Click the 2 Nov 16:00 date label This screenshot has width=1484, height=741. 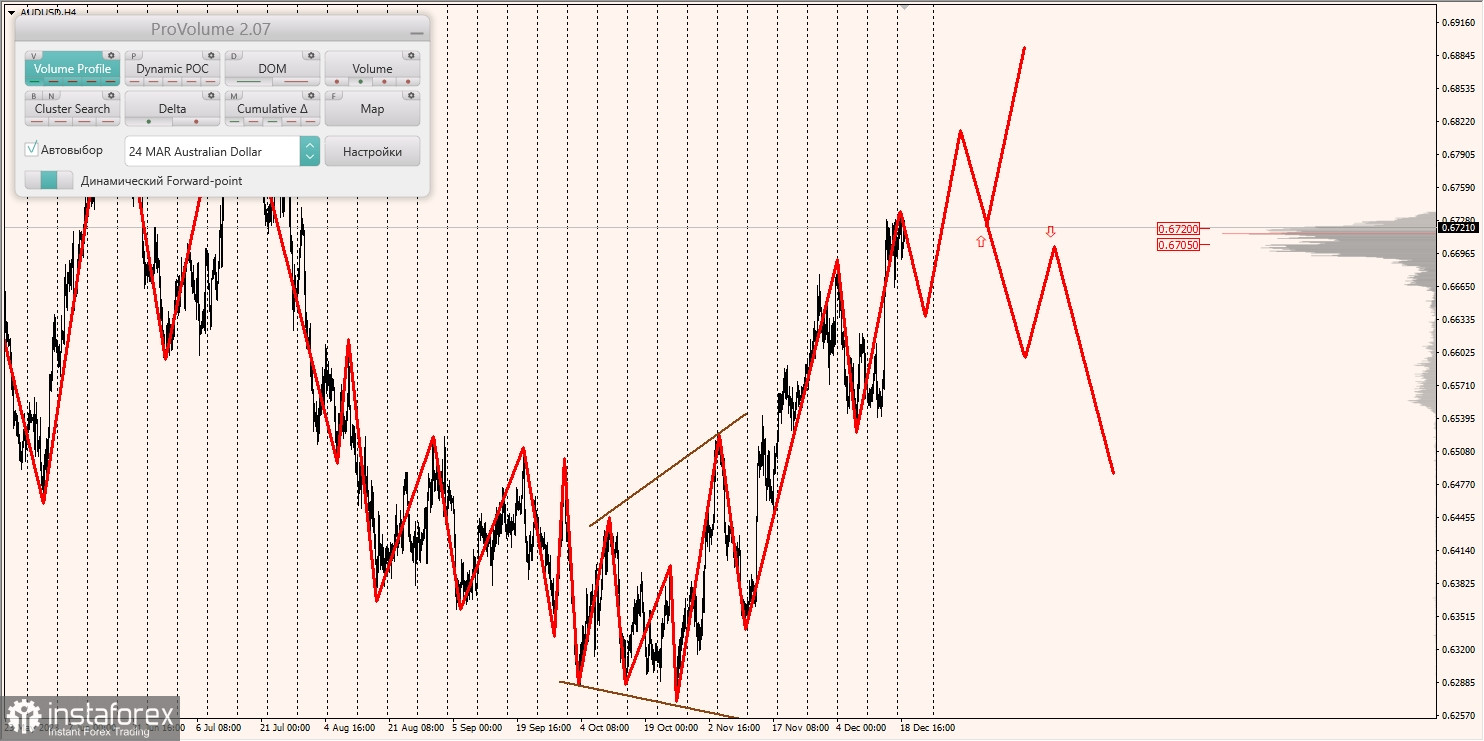[734, 728]
